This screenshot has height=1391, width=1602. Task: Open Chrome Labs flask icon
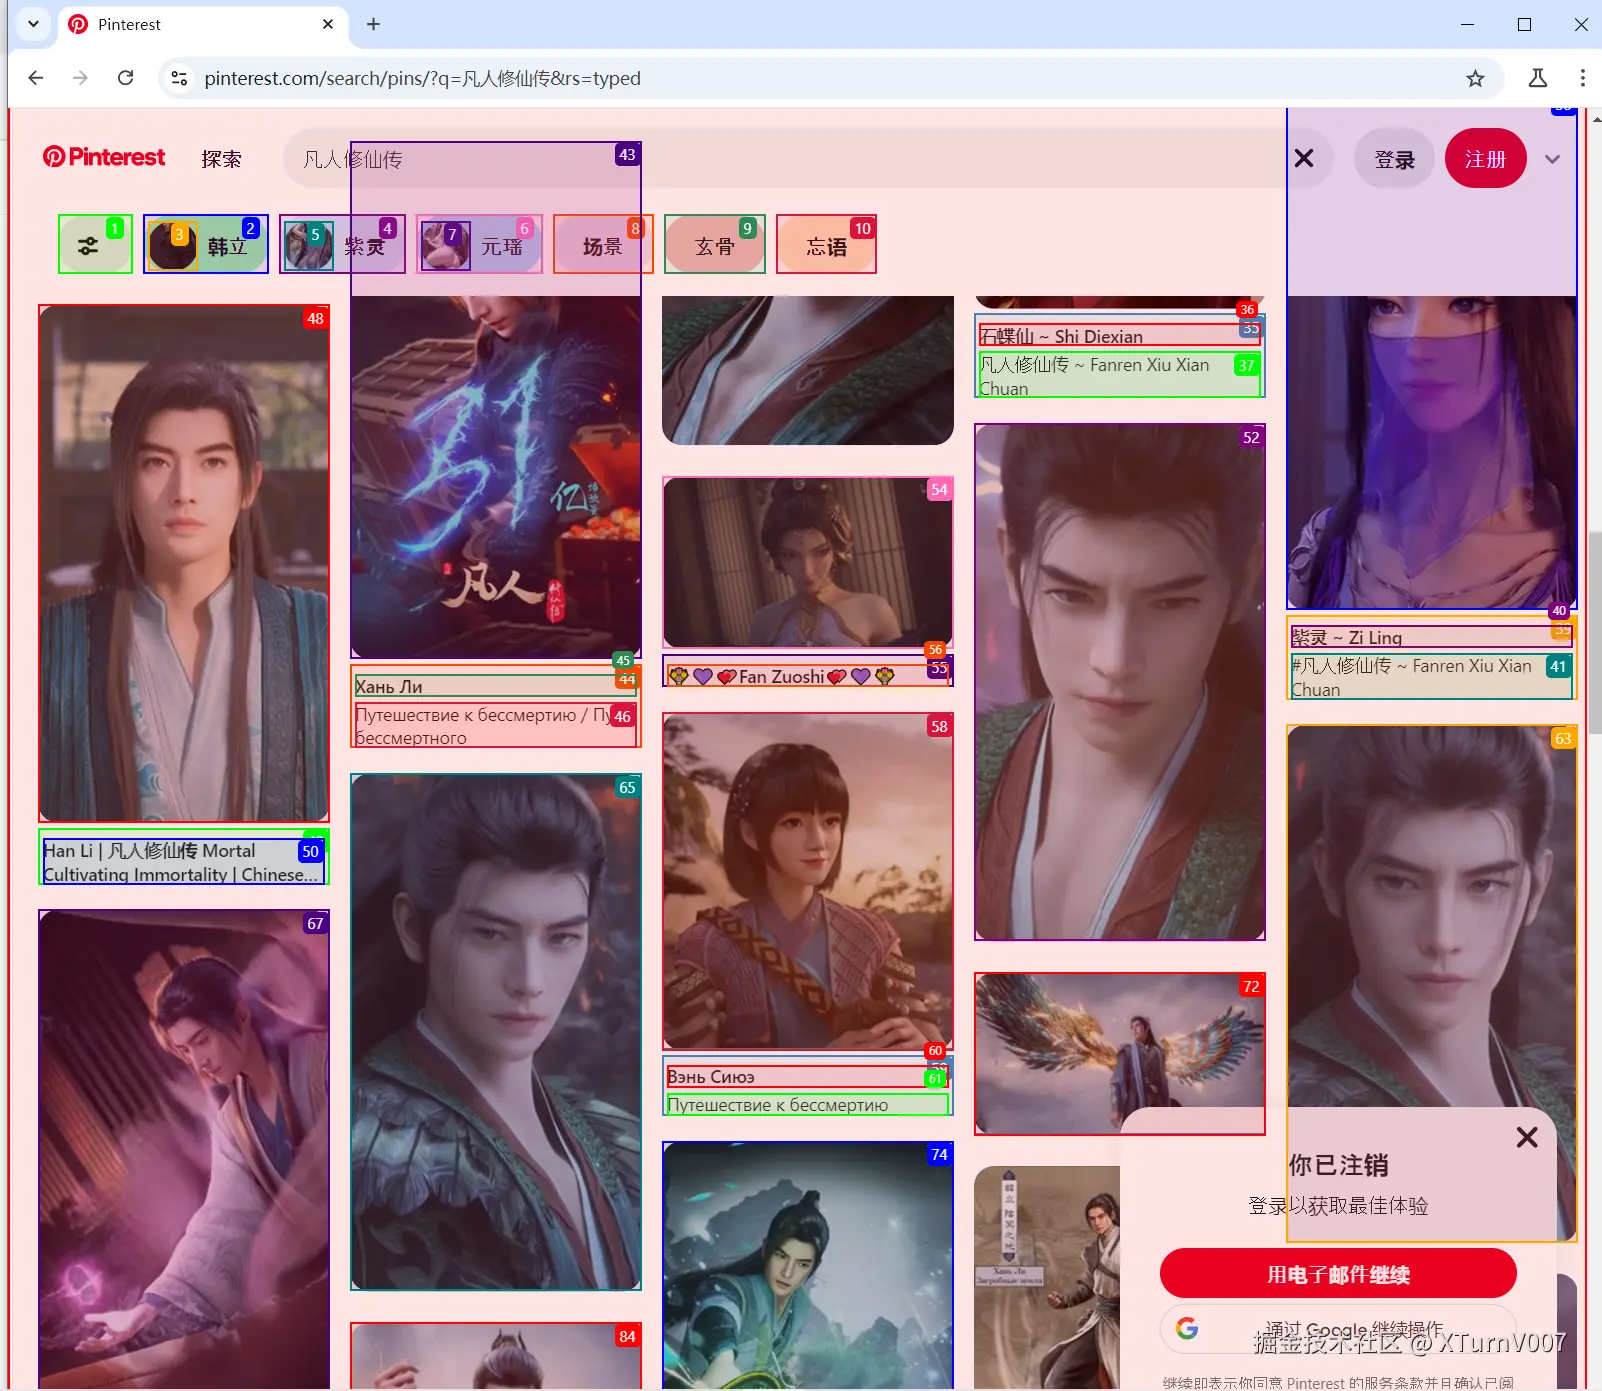1538,78
